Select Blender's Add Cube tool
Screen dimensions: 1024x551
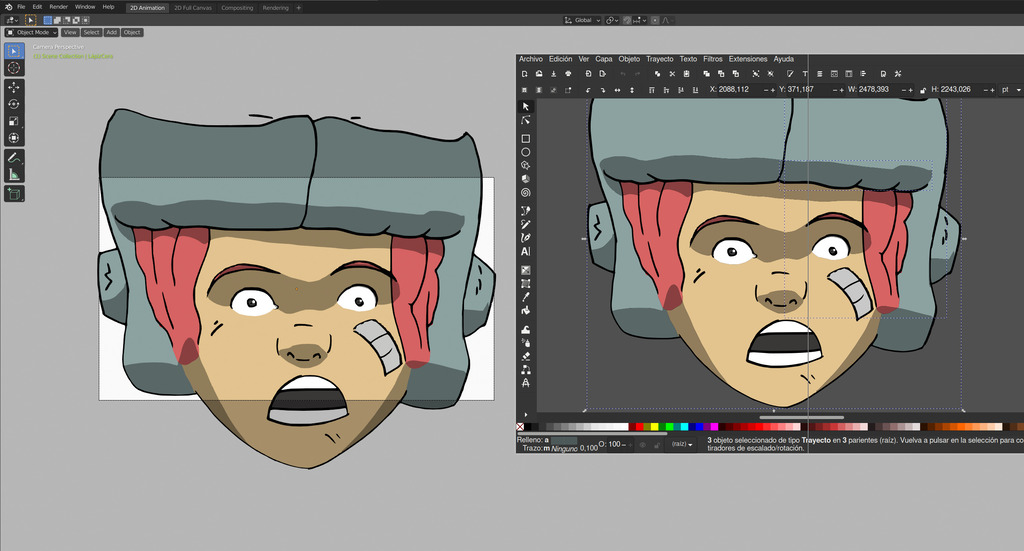[14, 194]
